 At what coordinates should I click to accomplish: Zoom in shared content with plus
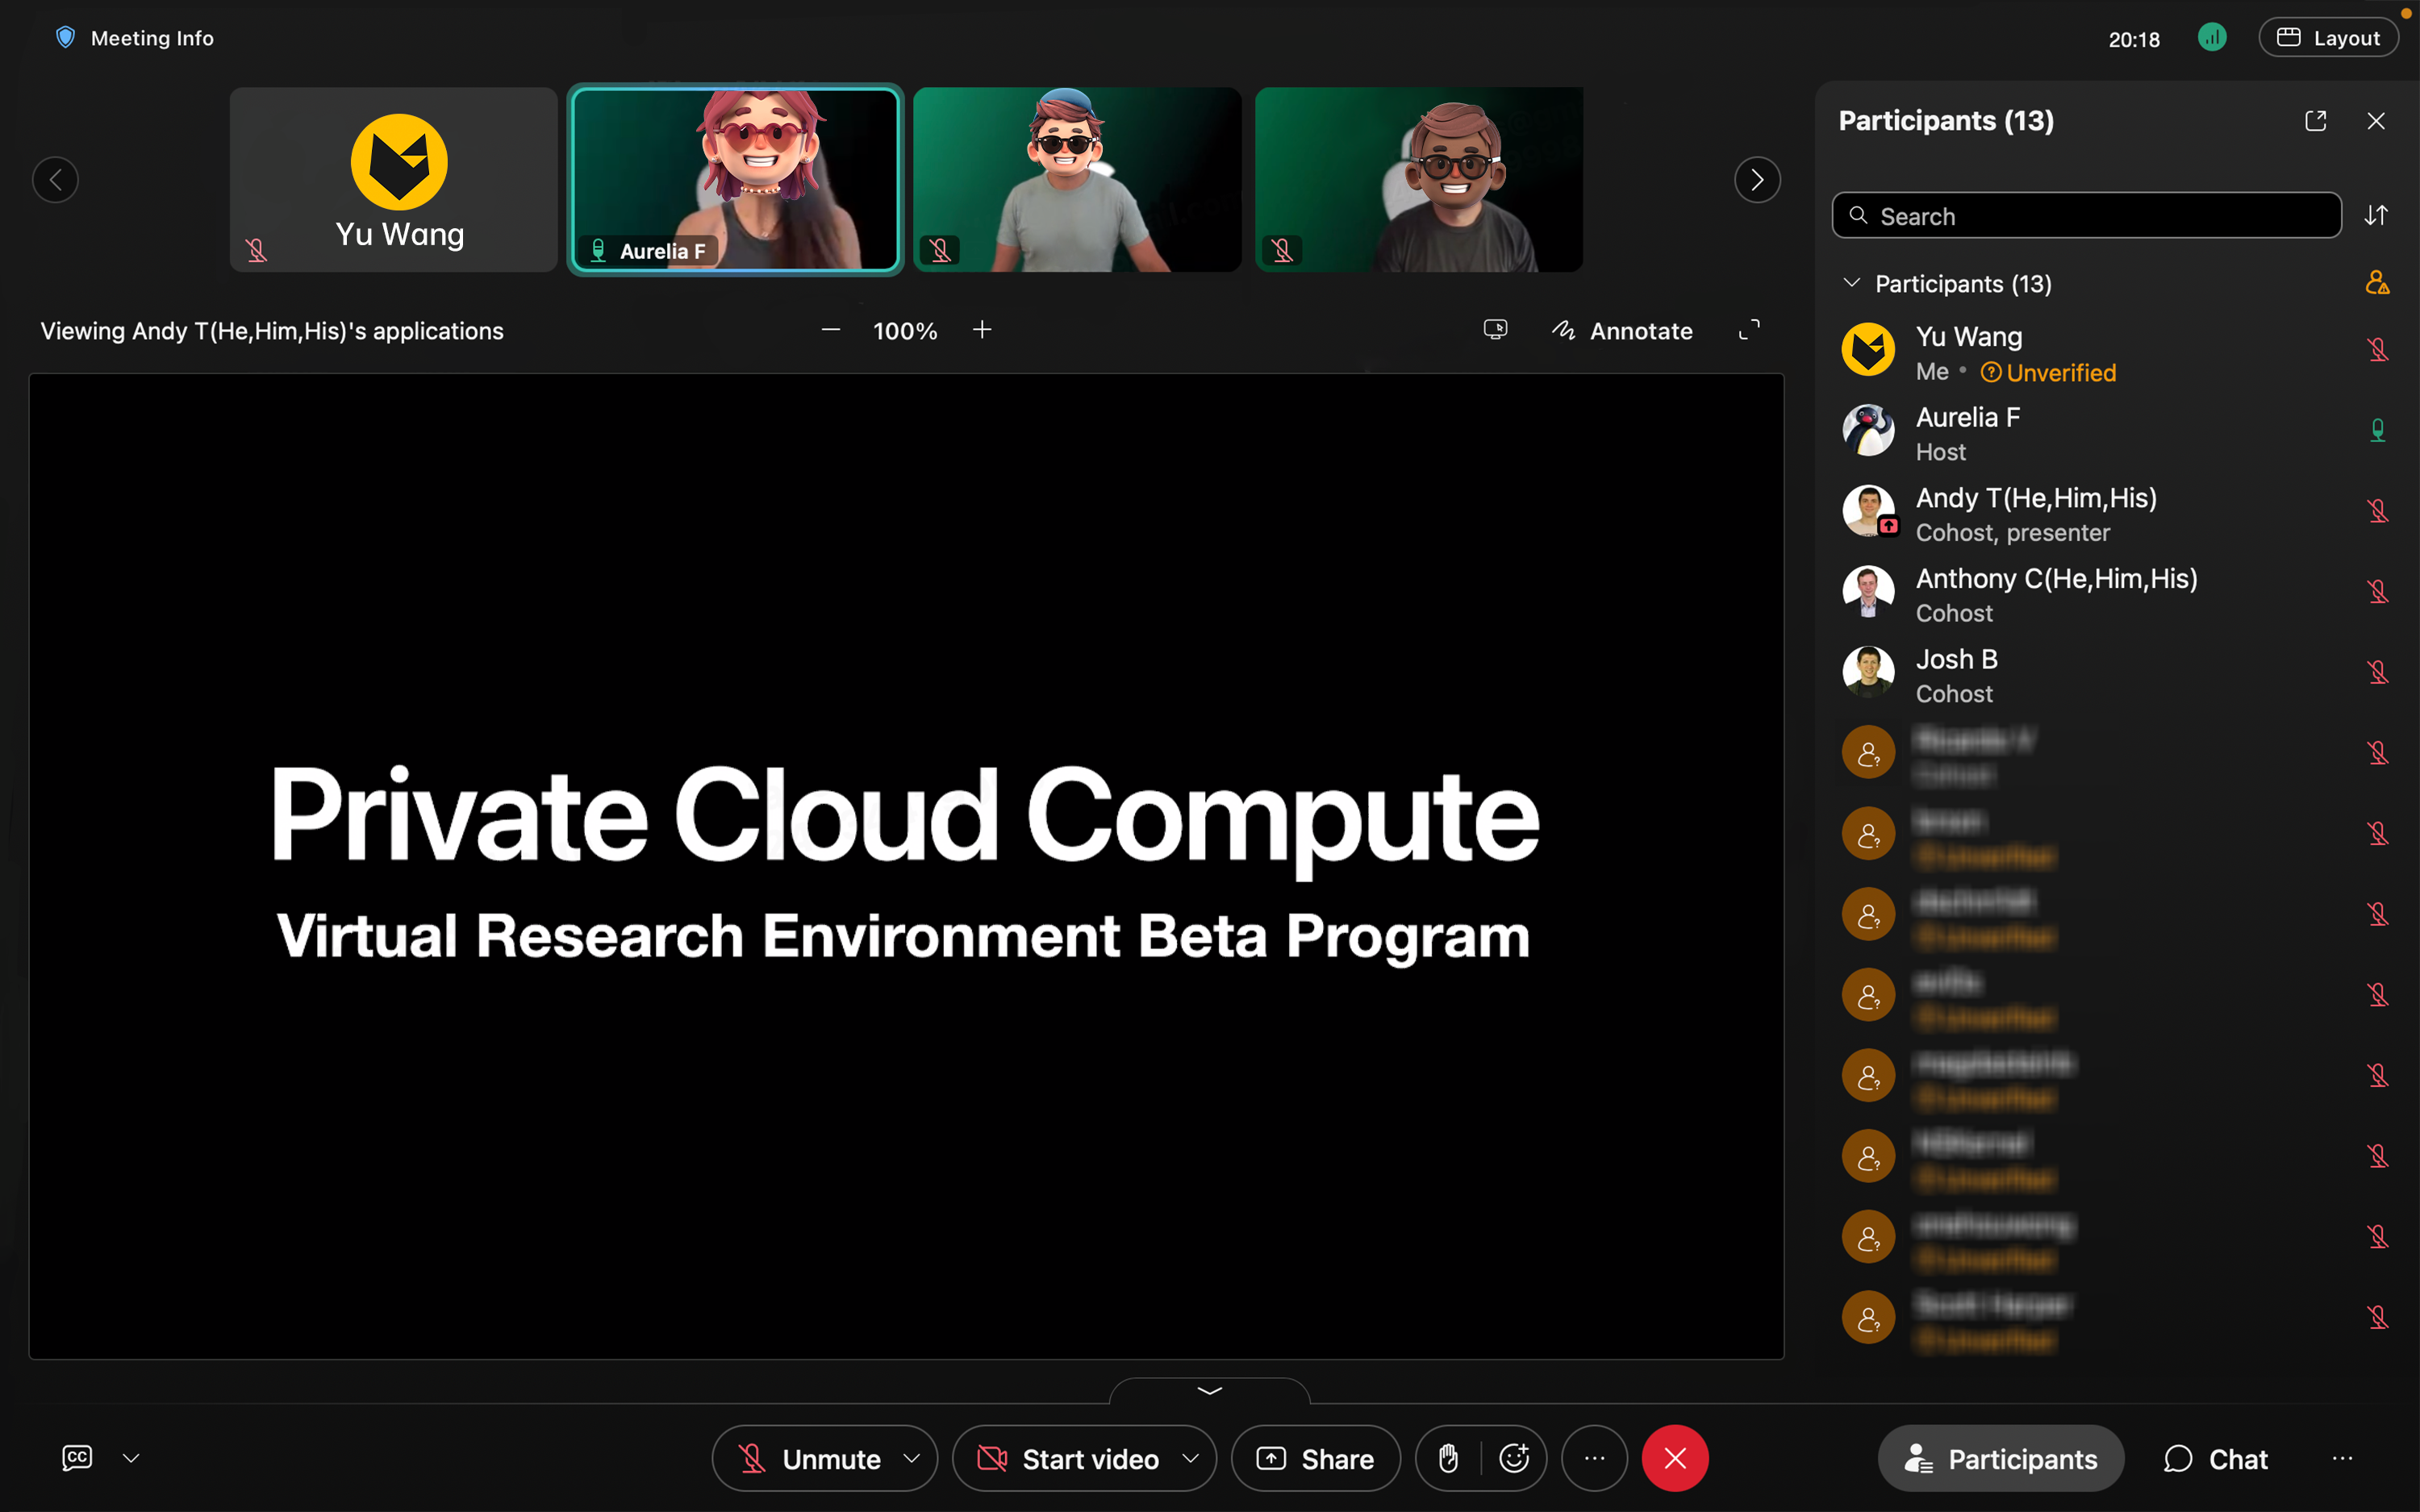(x=982, y=330)
